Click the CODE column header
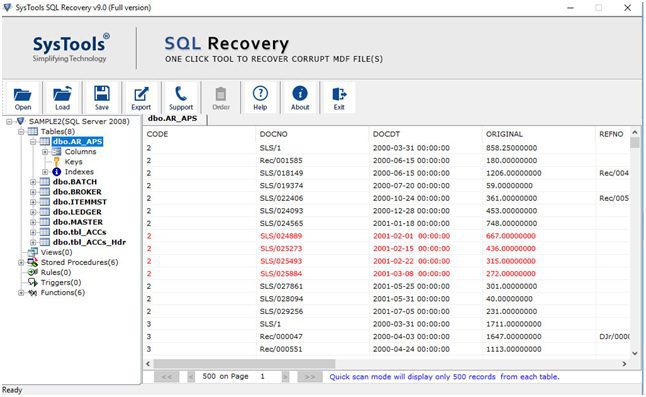This screenshot has width=646, height=397. point(157,134)
